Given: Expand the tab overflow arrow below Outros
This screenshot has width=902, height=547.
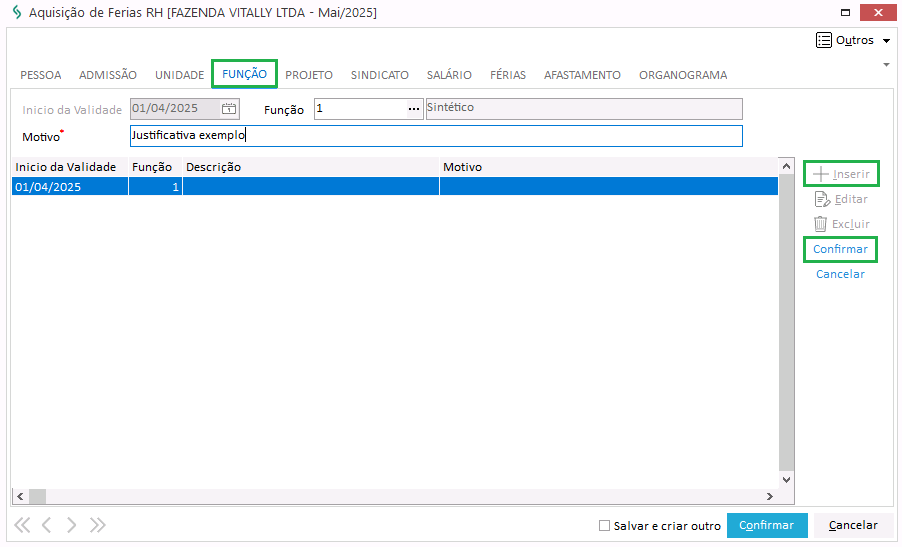Looking at the screenshot, I should (x=886, y=64).
